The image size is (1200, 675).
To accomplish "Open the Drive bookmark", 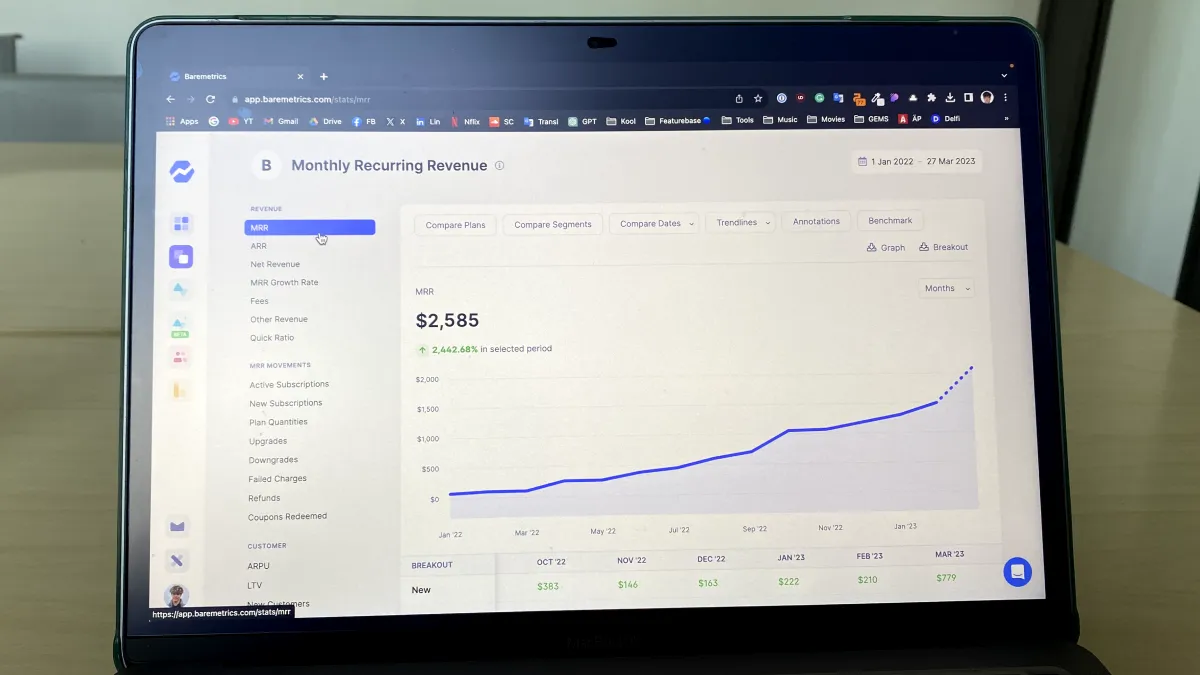I will click(325, 121).
